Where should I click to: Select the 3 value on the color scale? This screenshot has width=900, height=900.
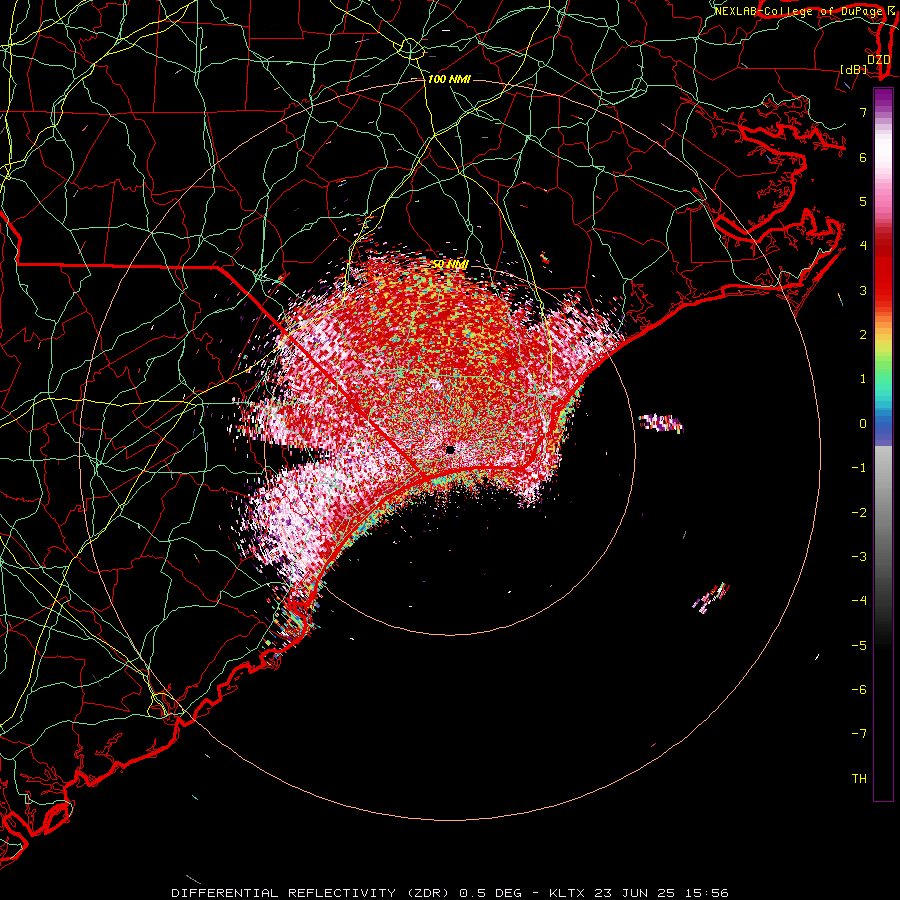click(863, 290)
